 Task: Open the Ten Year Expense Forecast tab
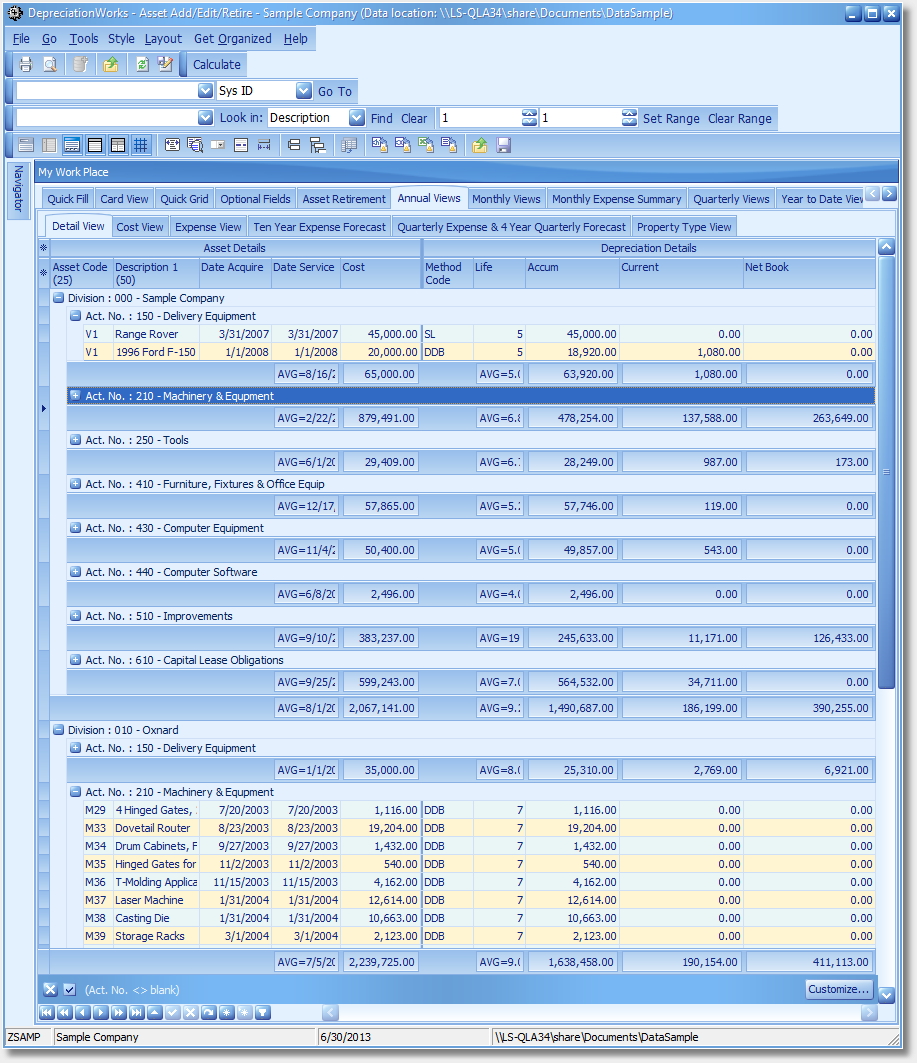(x=319, y=227)
